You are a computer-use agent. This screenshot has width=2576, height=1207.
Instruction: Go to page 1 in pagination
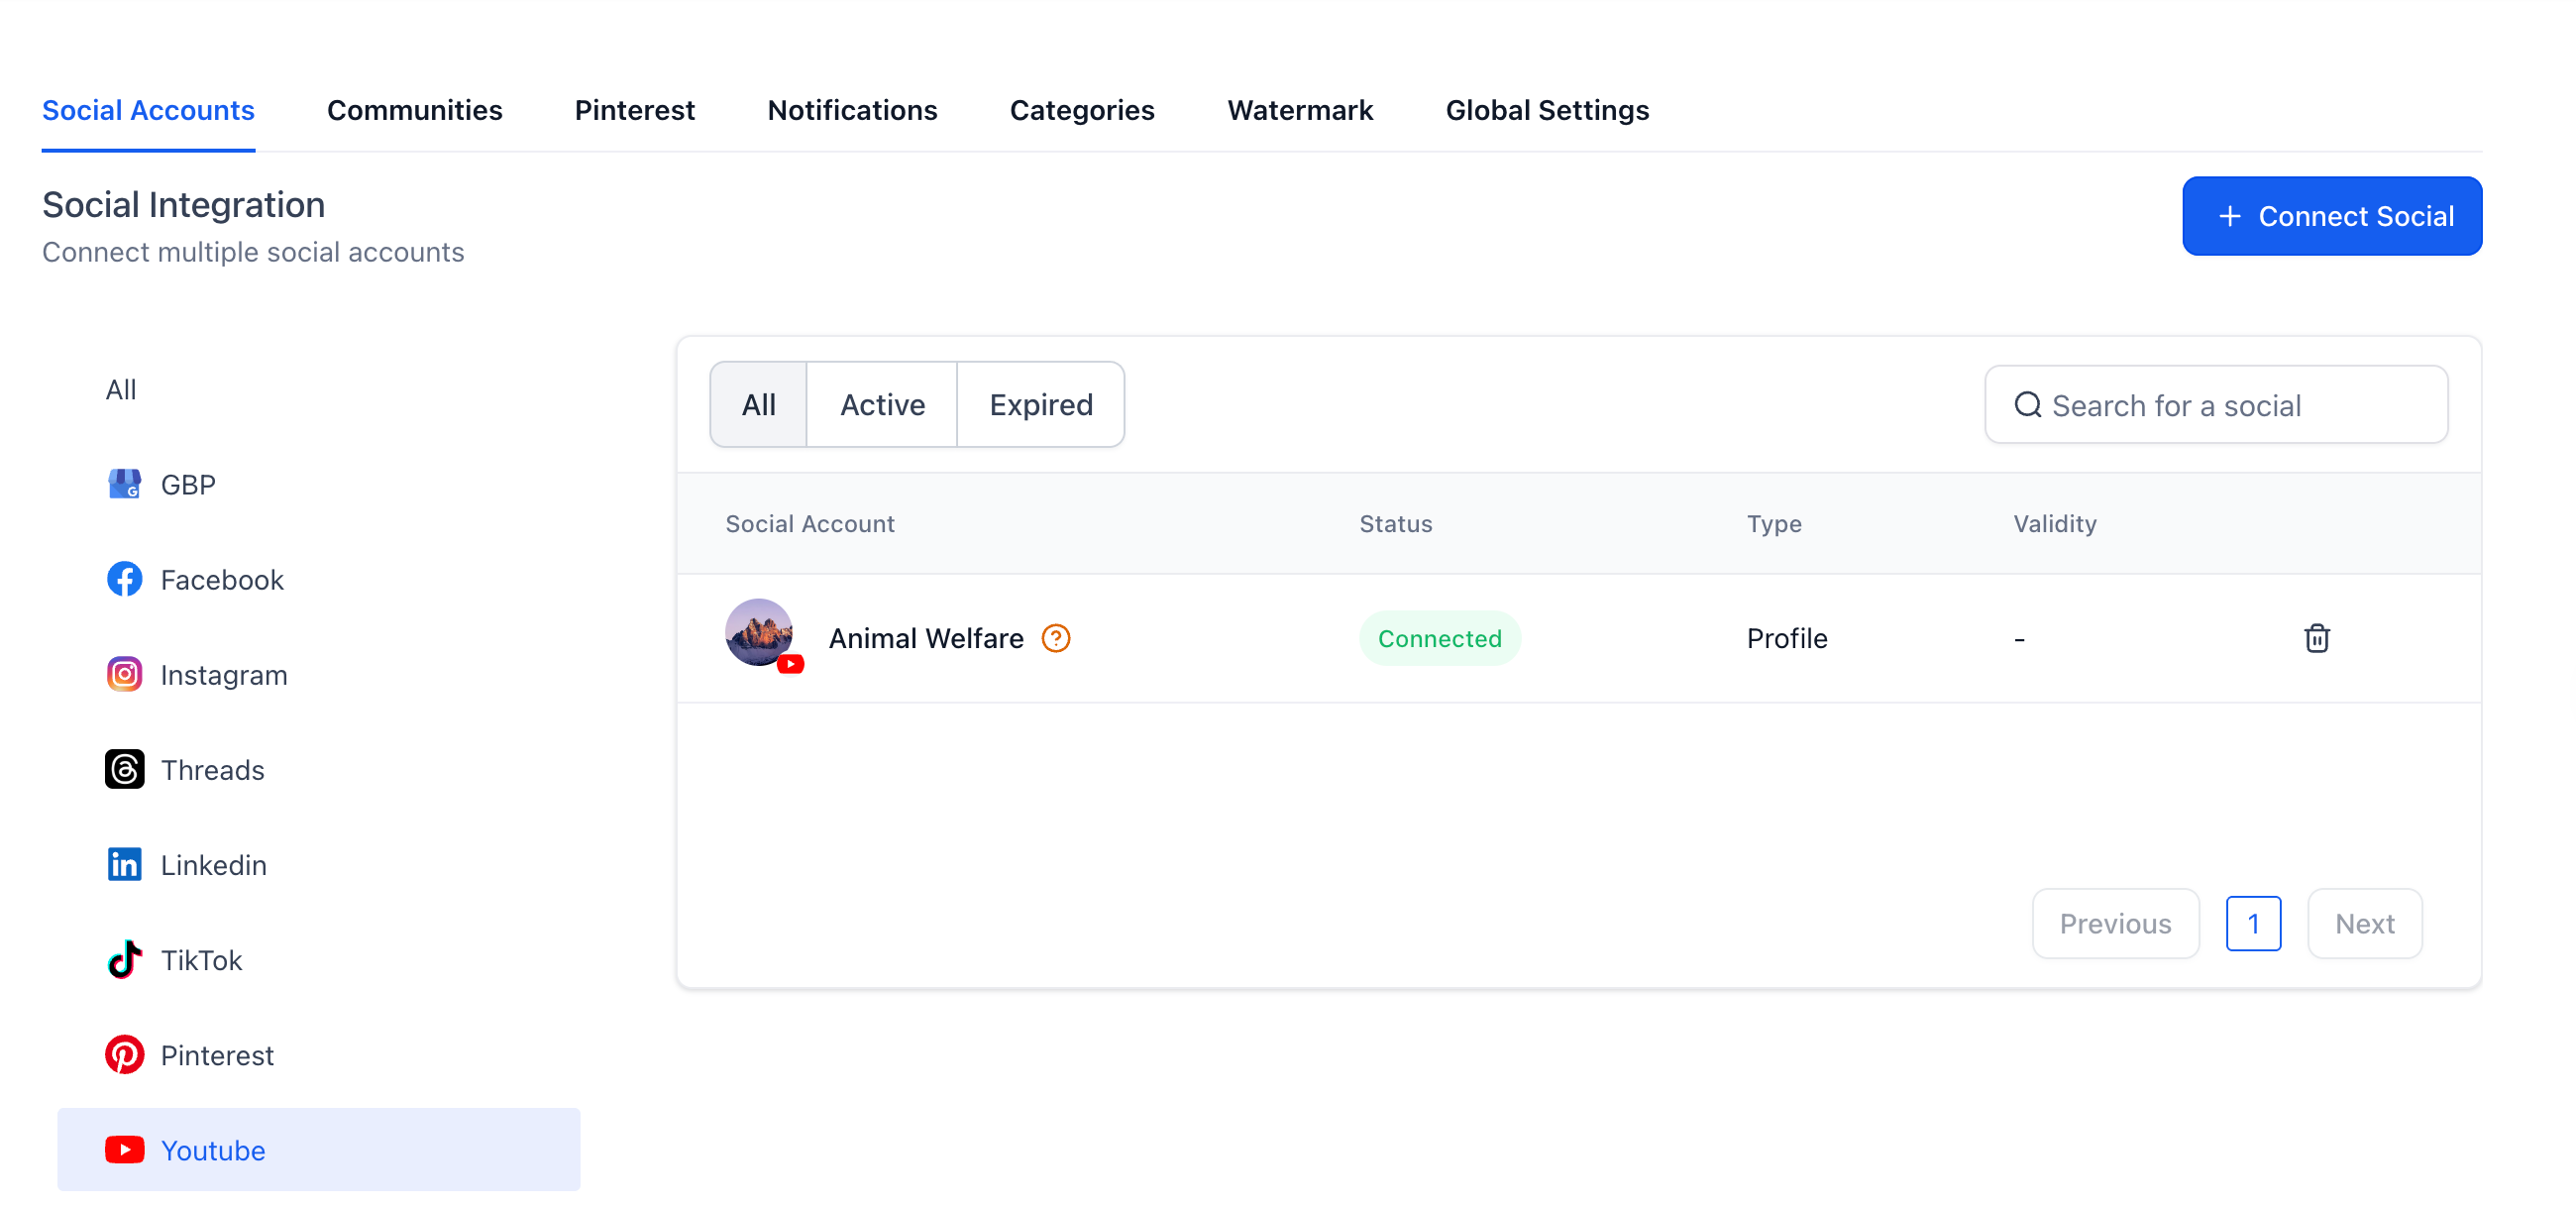pos(2252,923)
